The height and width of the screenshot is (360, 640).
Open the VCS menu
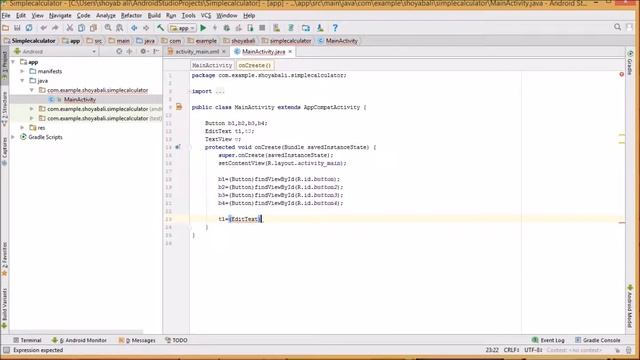pos(206,16)
